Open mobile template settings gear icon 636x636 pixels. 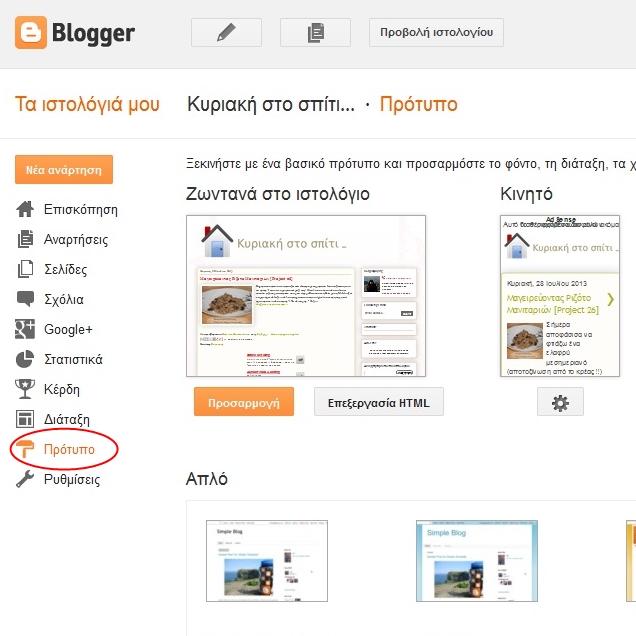point(560,402)
